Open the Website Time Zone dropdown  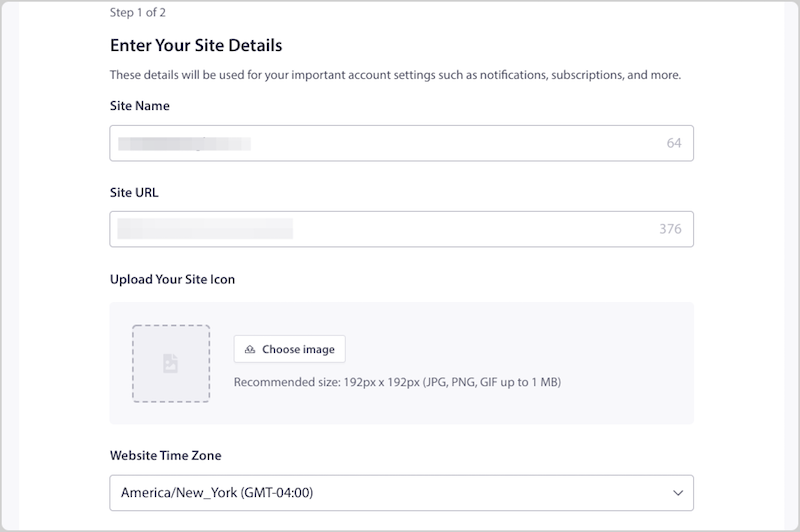(401, 493)
